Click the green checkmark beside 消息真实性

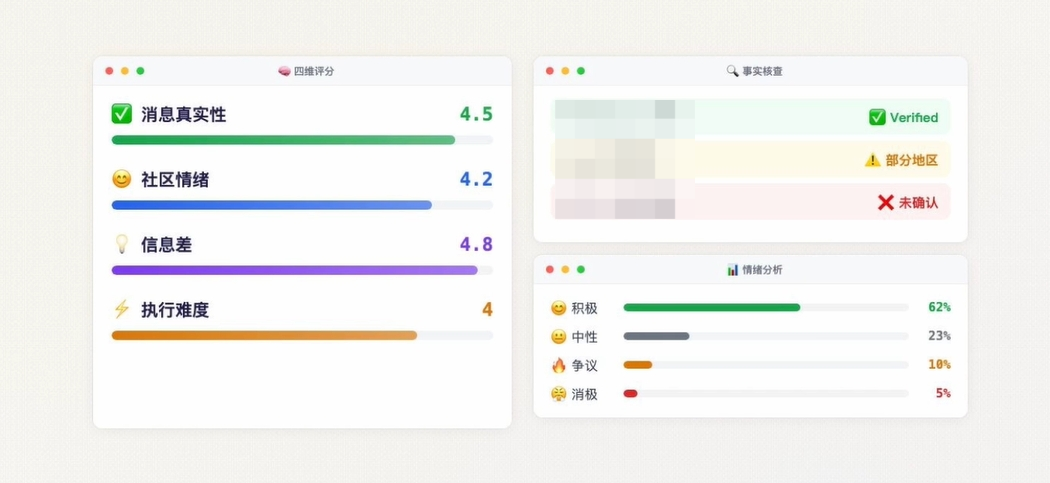[122, 114]
